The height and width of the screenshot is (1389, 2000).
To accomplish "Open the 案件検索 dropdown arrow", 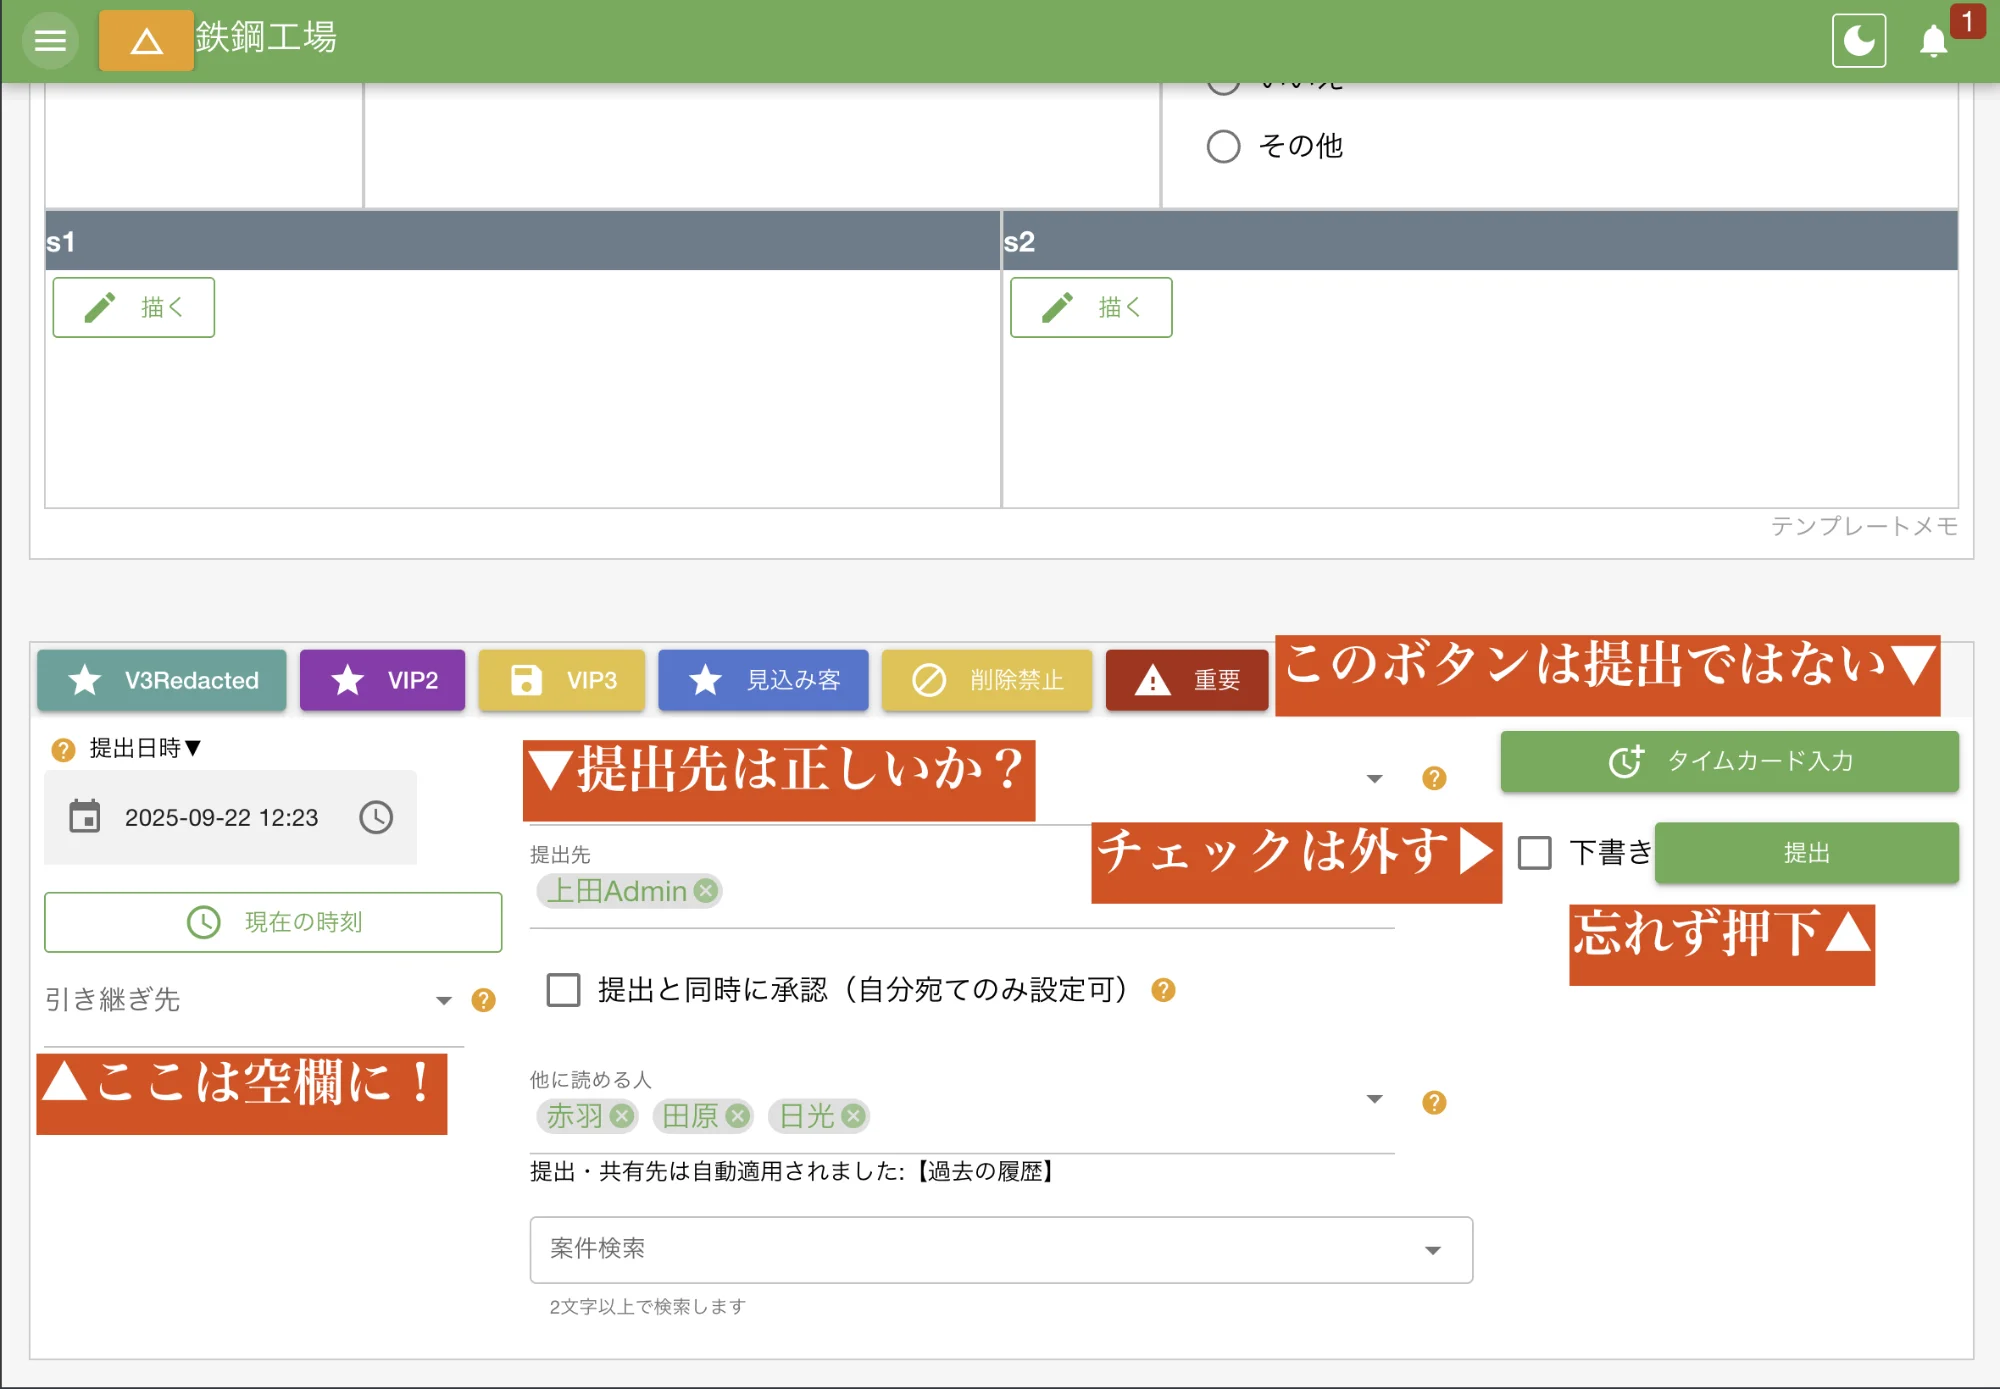I will click(1432, 1250).
